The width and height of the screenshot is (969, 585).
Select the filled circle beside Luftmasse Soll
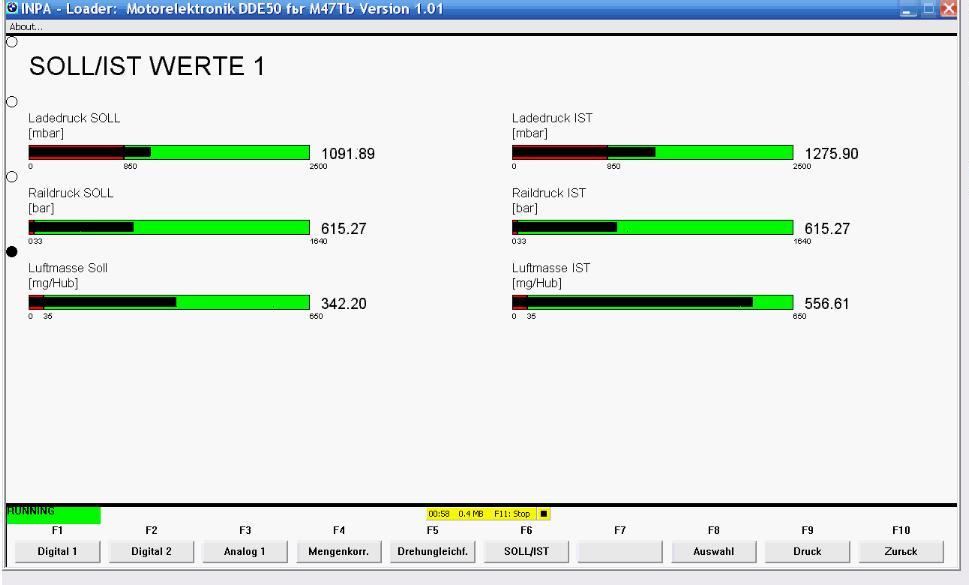(x=12, y=251)
